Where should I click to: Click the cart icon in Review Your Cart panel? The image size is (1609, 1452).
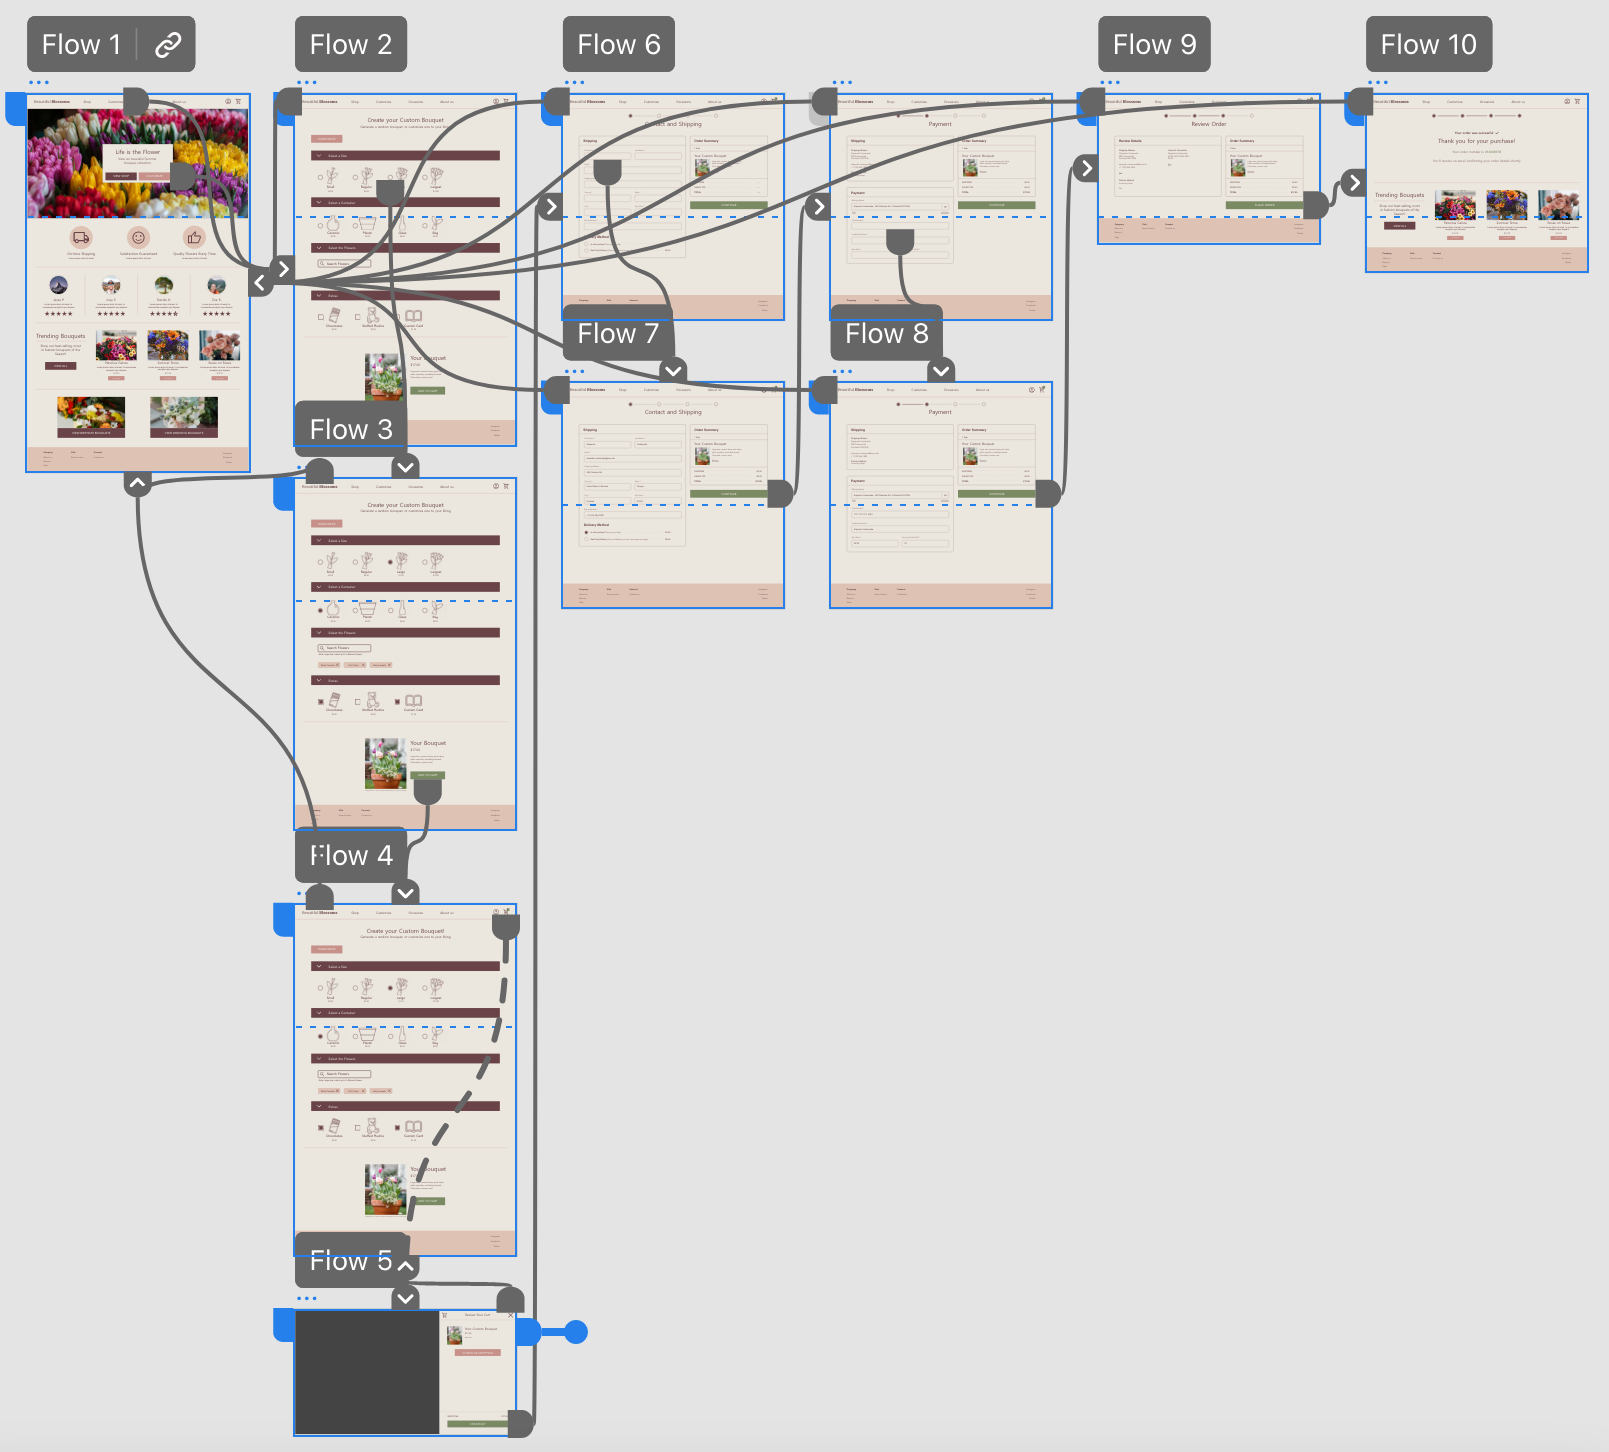444,1315
